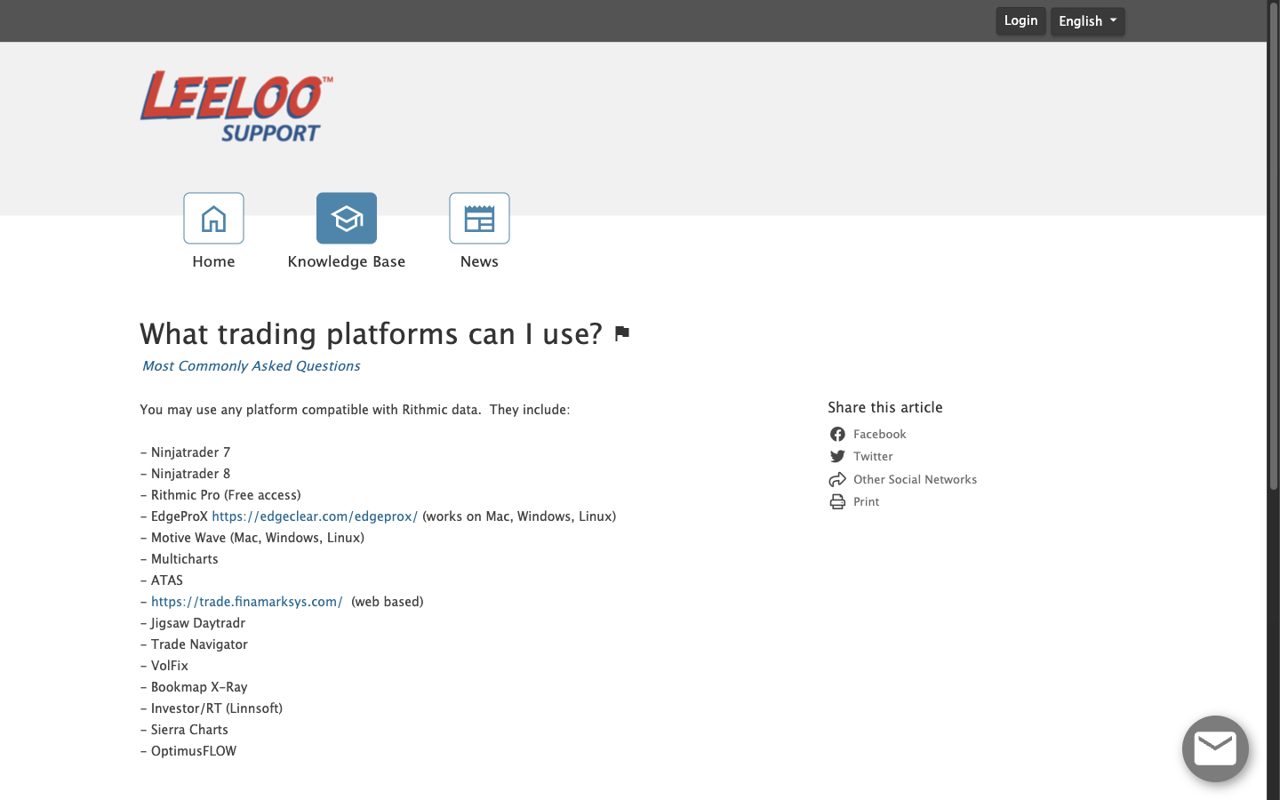1280x800 pixels.
Task: Open the trade.finamarksys.com link
Action: (247, 601)
